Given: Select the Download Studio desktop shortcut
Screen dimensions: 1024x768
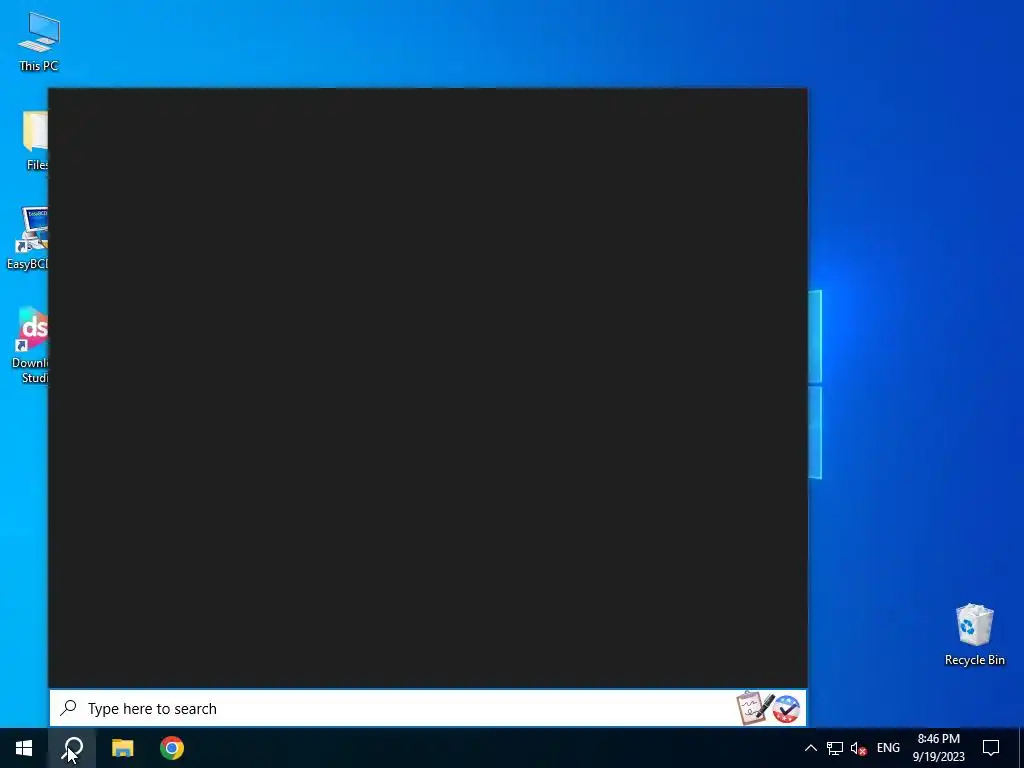Looking at the screenshot, I should pos(31,344).
